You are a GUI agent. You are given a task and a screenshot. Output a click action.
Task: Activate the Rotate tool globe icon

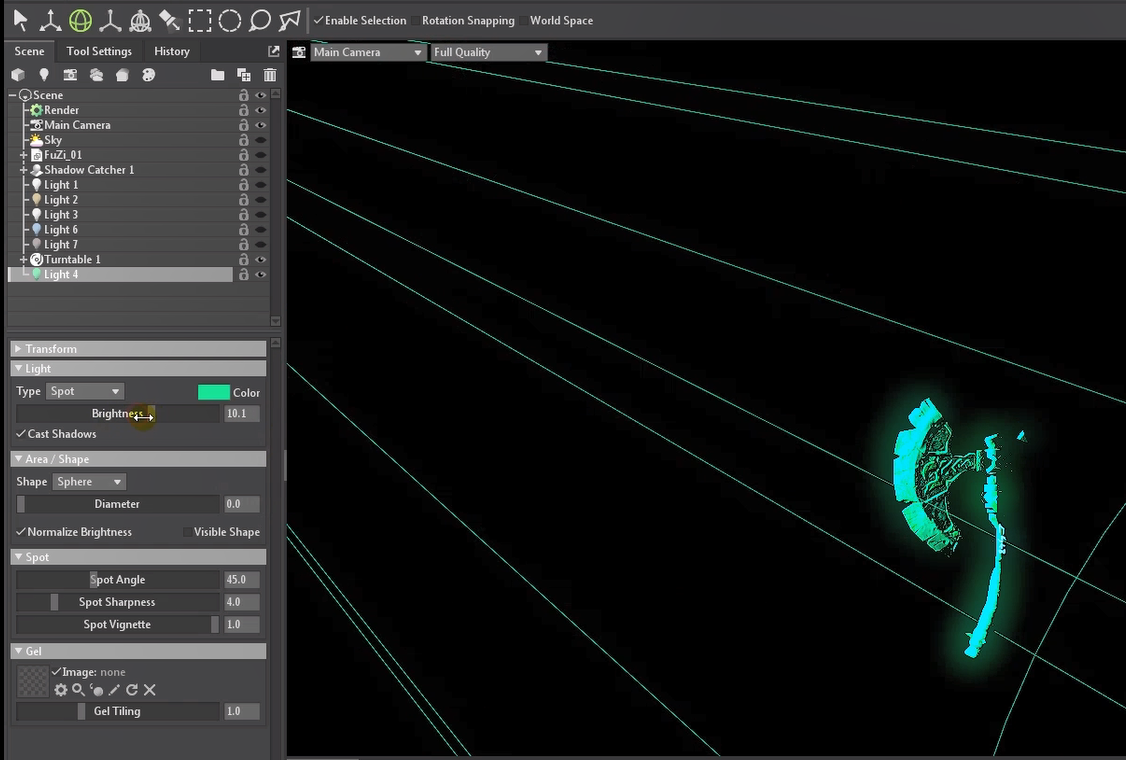click(80, 20)
